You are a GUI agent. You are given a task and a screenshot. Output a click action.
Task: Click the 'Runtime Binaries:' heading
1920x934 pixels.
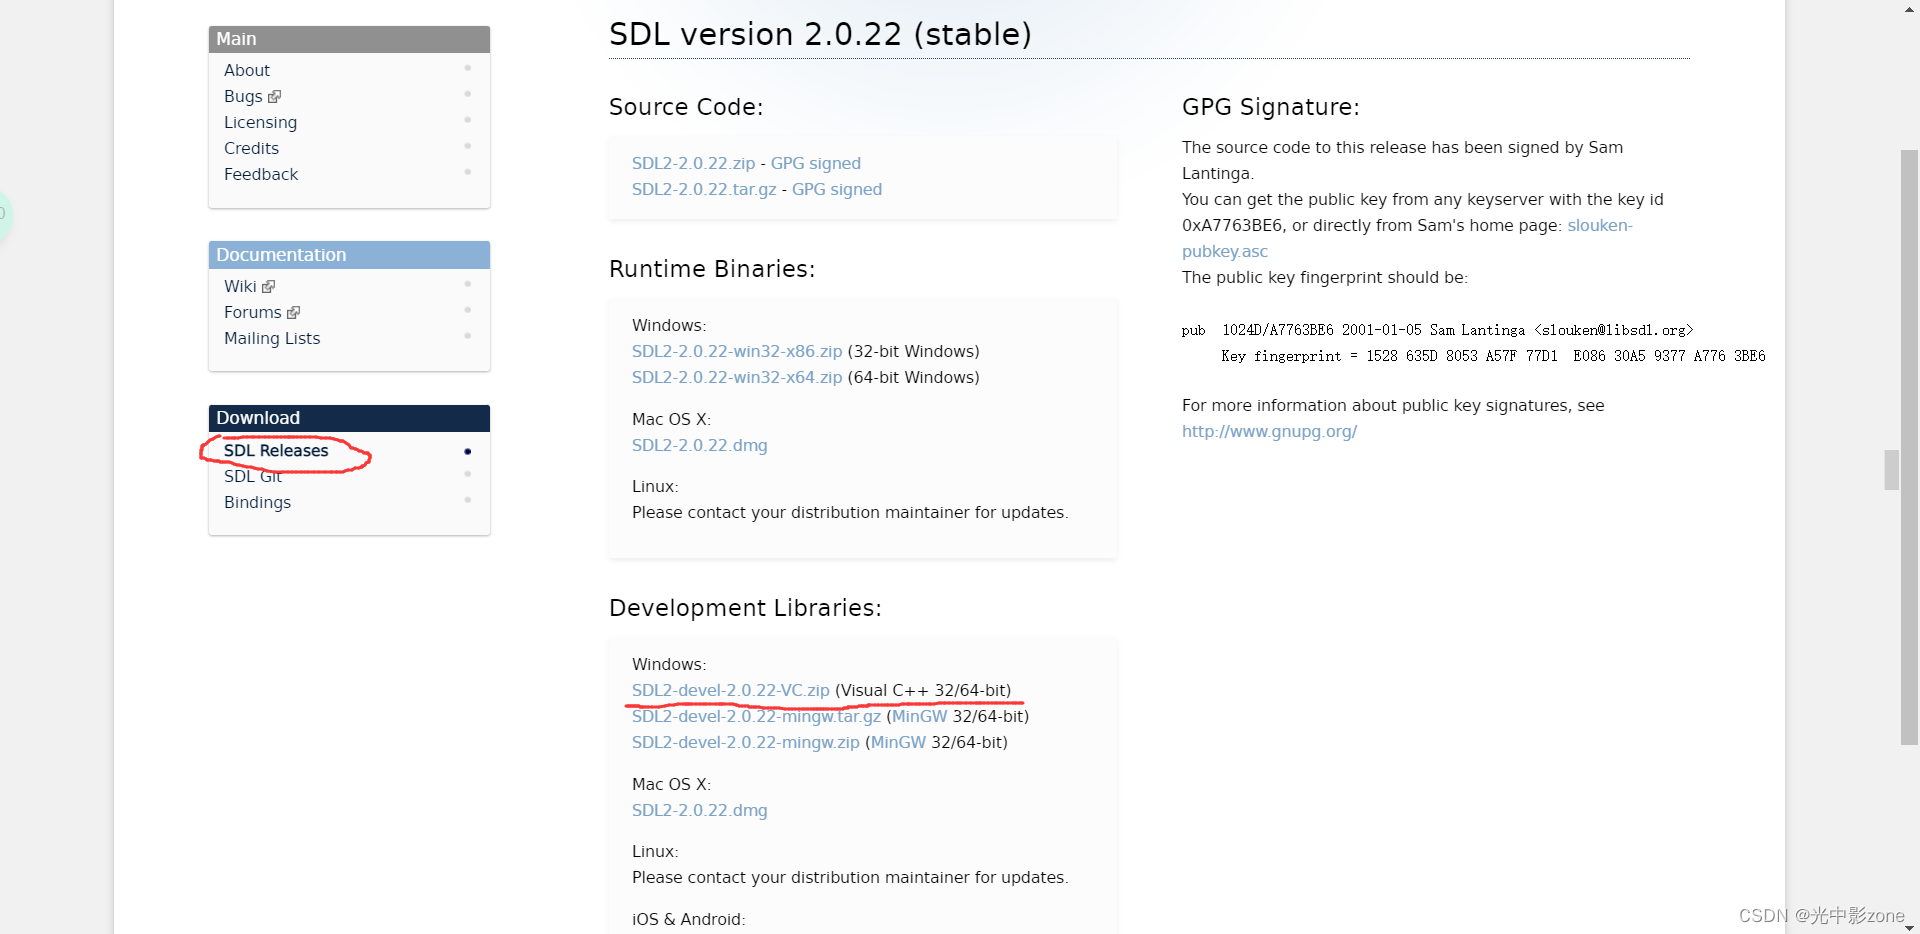pyautogui.click(x=712, y=269)
